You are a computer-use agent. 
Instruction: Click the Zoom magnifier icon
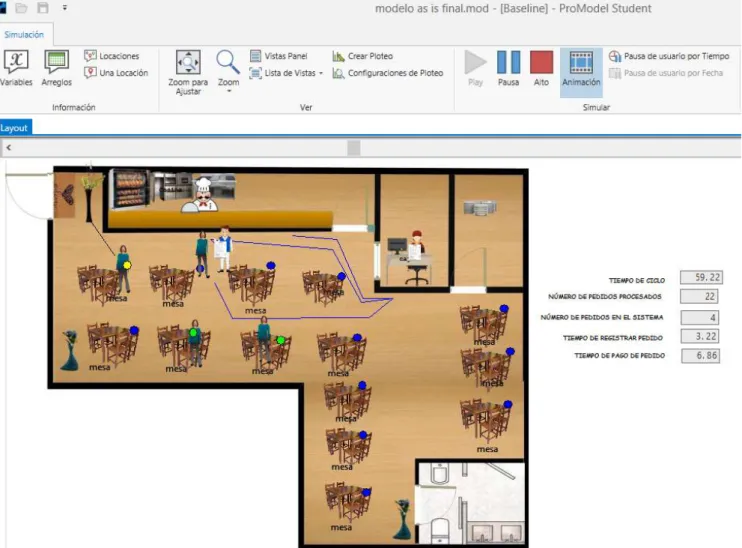[228, 63]
